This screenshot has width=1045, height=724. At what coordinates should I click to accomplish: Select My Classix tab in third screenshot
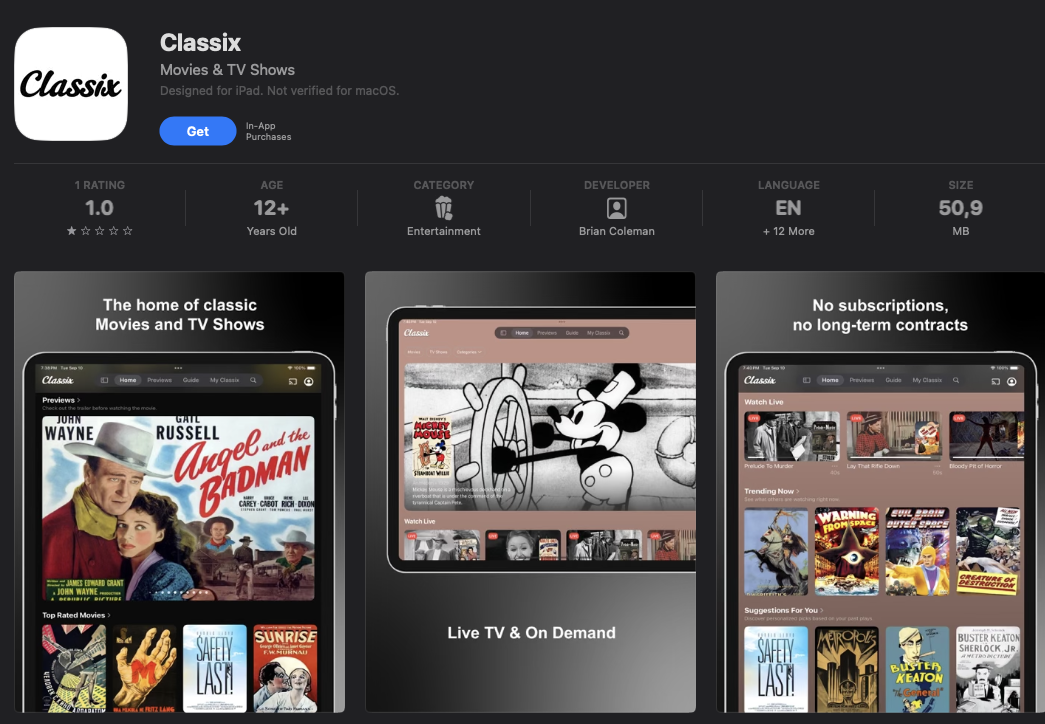(x=927, y=380)
